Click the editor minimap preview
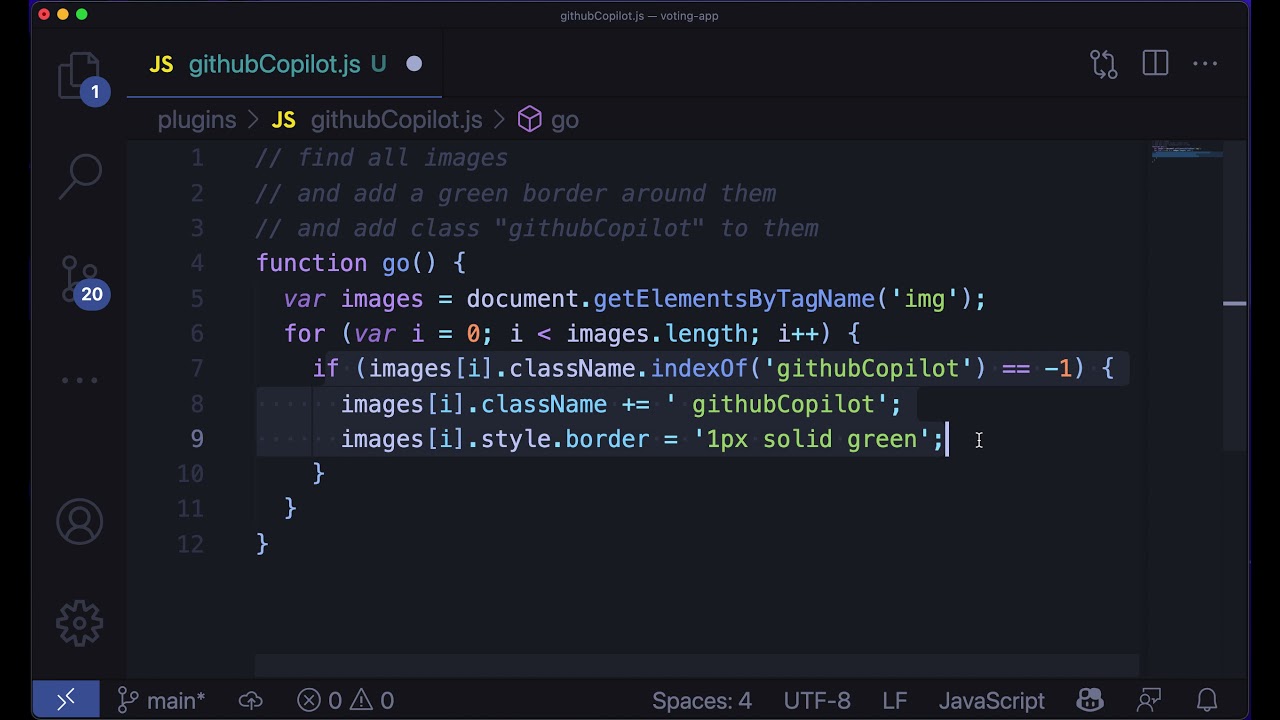The height and width of the screenshot is (720, 1280). 1186,151
